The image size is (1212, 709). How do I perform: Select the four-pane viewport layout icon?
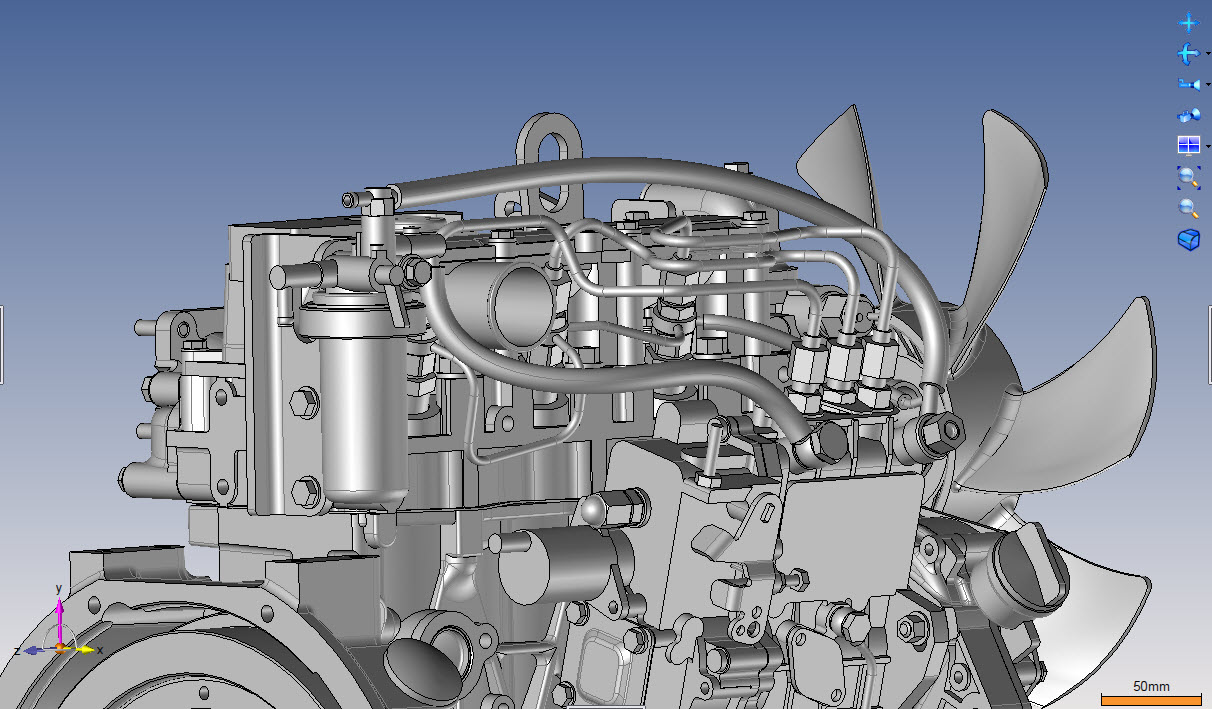click(x=1188, y=145)
